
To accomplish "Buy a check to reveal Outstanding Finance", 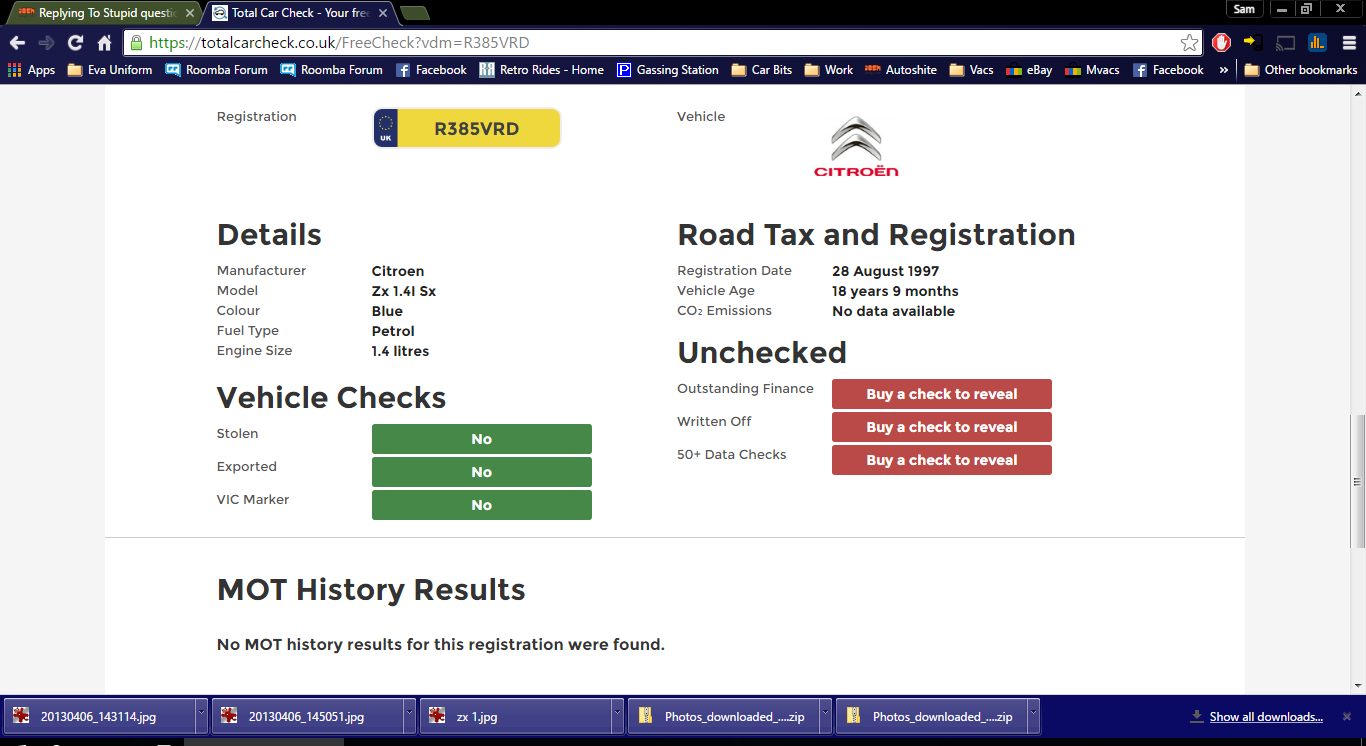I will tap(941, 394).
